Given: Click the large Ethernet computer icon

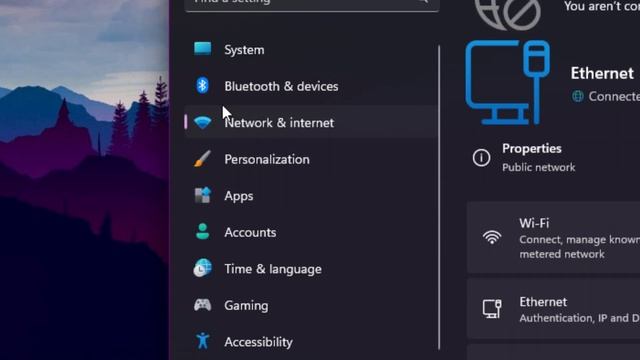Looking at the screenshot, I should pyautogui.click(x=507, y=82).
